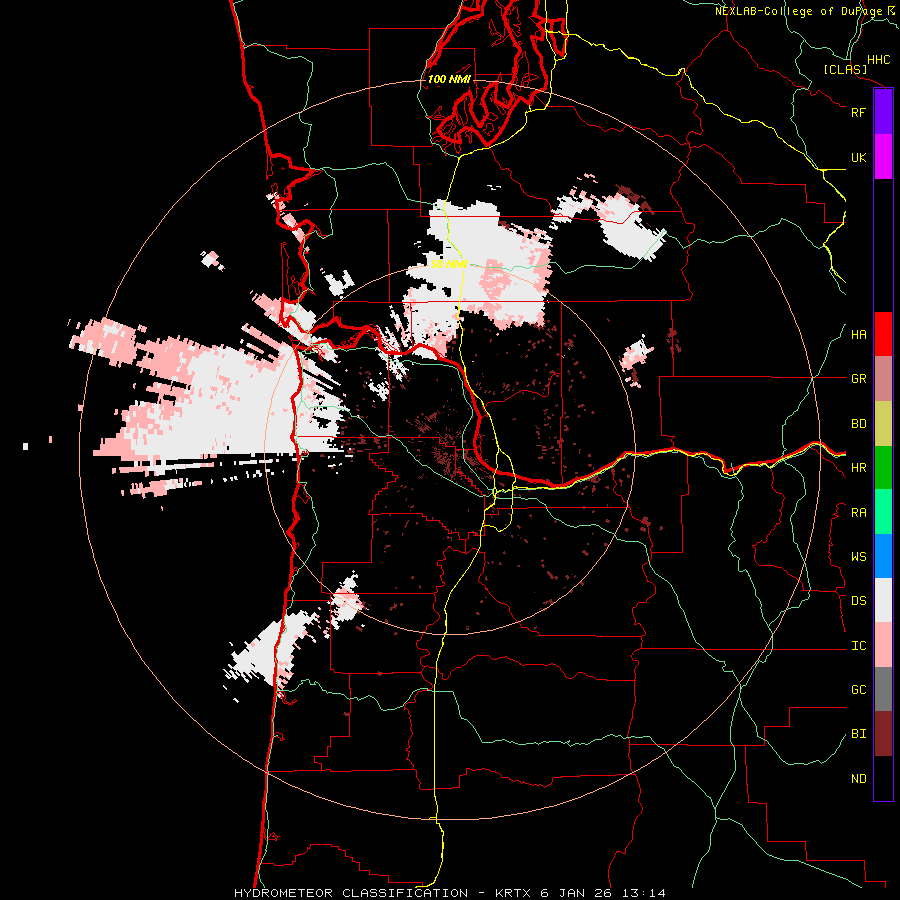
Task: Click the UK magenta legend swatch
Action: click(883, 157)
